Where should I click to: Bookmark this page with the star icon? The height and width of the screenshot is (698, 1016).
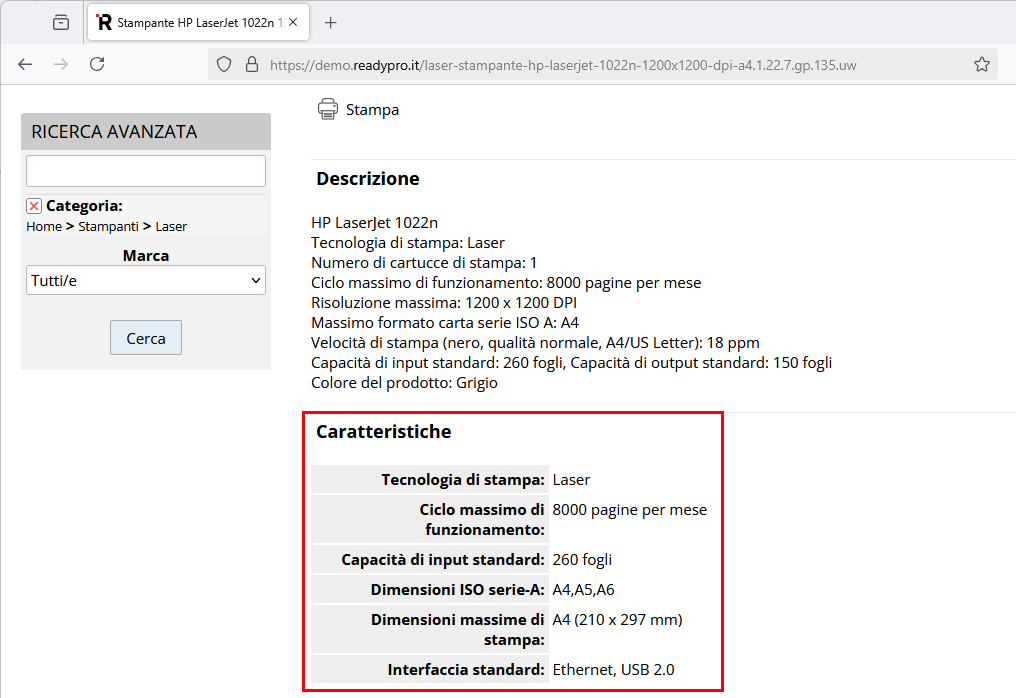coord(982,64)
